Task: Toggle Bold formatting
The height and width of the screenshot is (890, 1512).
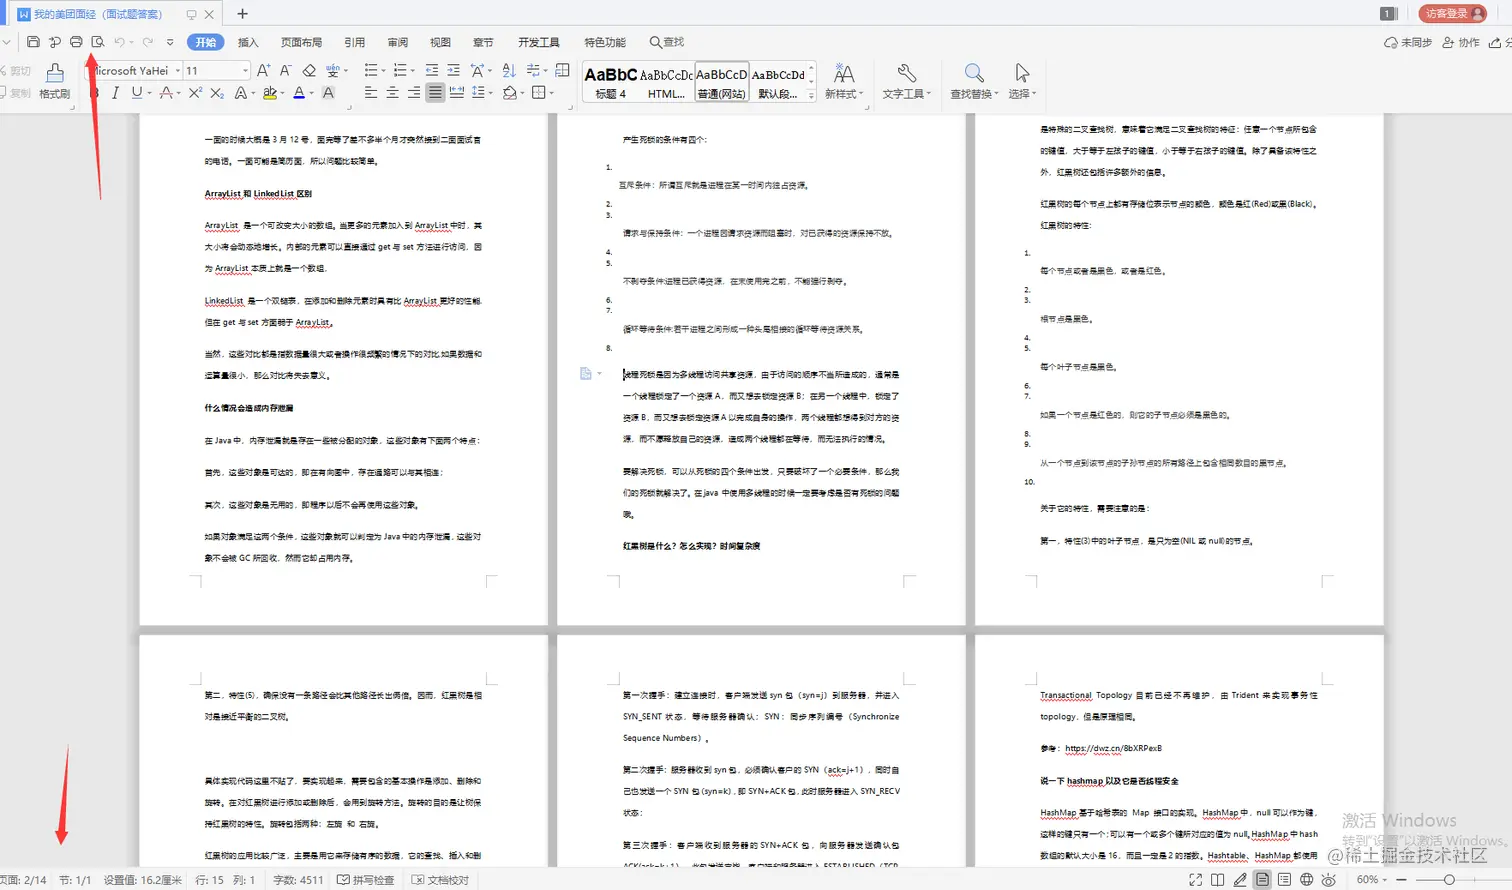Action: point(95,93)
